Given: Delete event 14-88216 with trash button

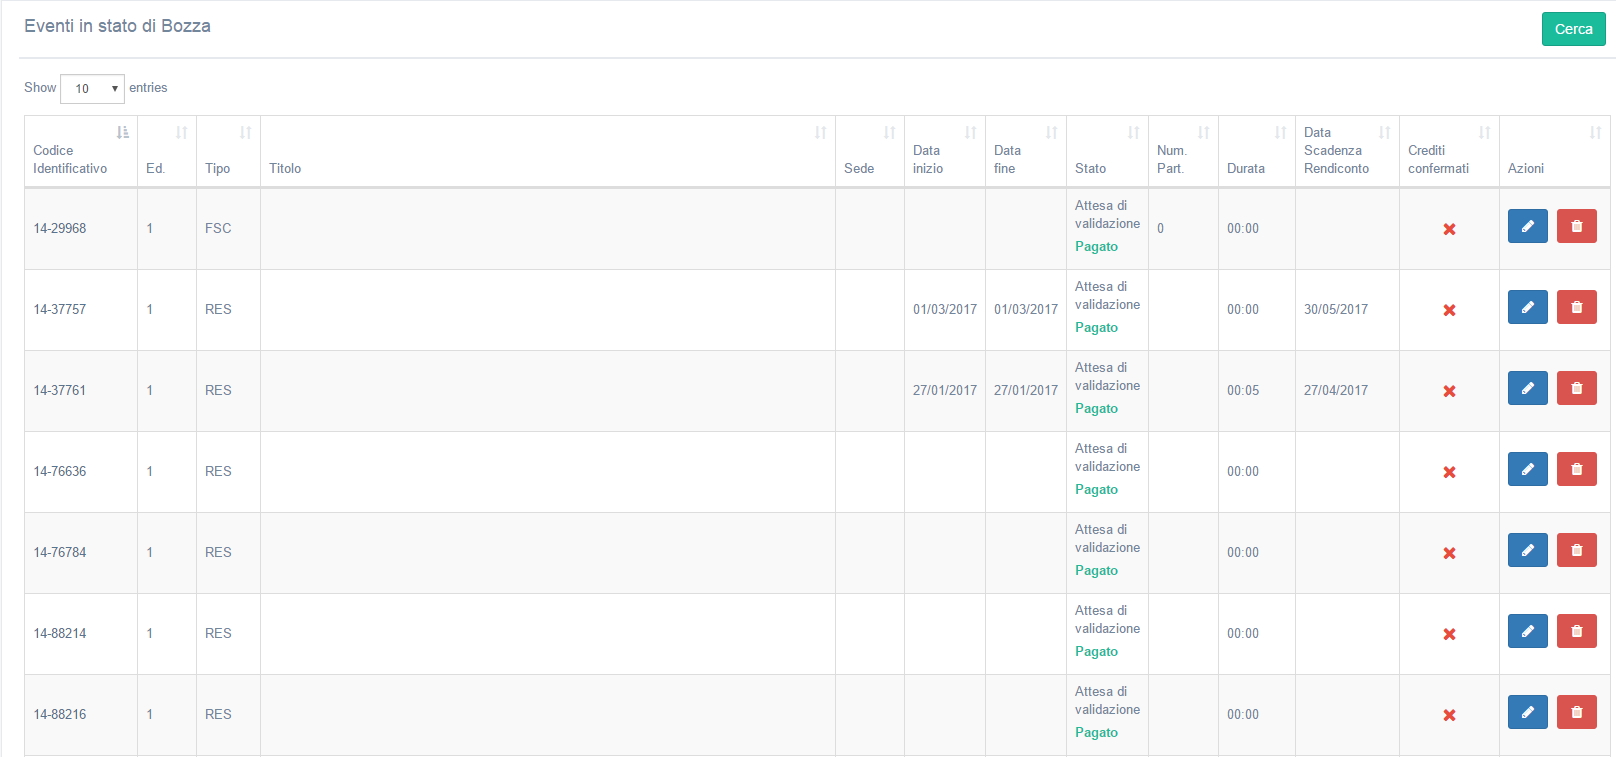Looking at the screenshot, I should 1576,712.
